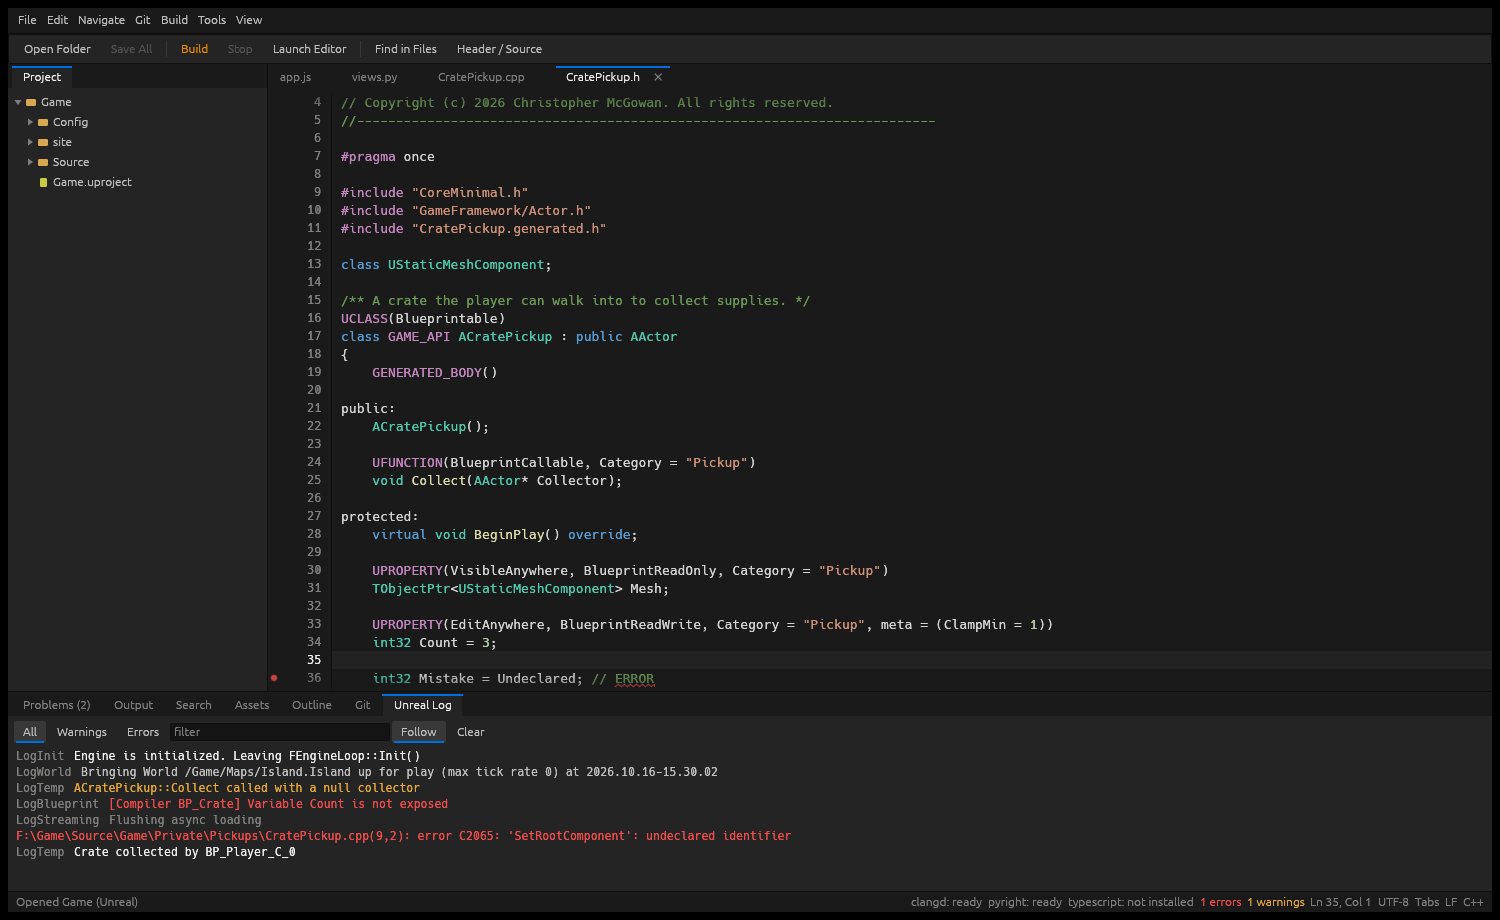The width and height of the screenshot is (1500, 920).
Task: Expand the site folder
Action: point(30,142)
